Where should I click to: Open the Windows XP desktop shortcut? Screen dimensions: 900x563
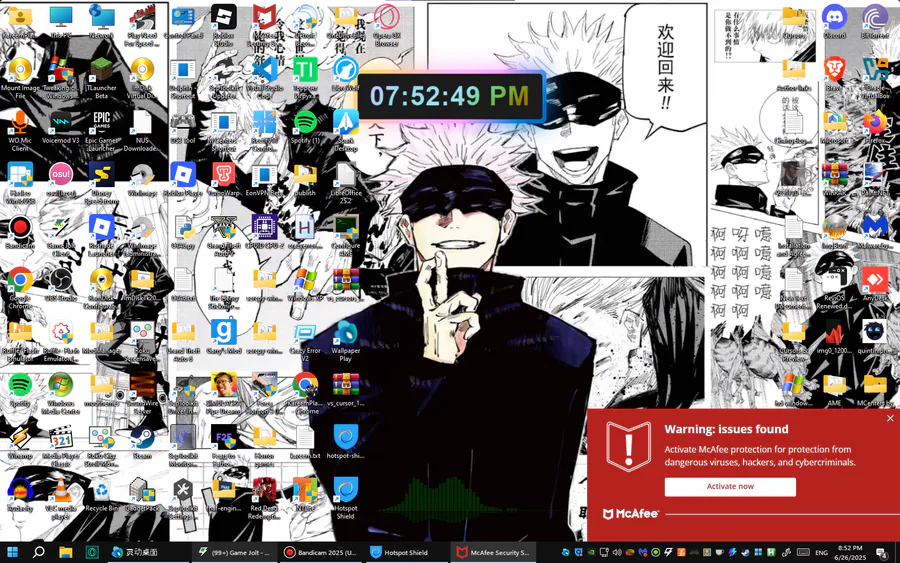point(305,285)
